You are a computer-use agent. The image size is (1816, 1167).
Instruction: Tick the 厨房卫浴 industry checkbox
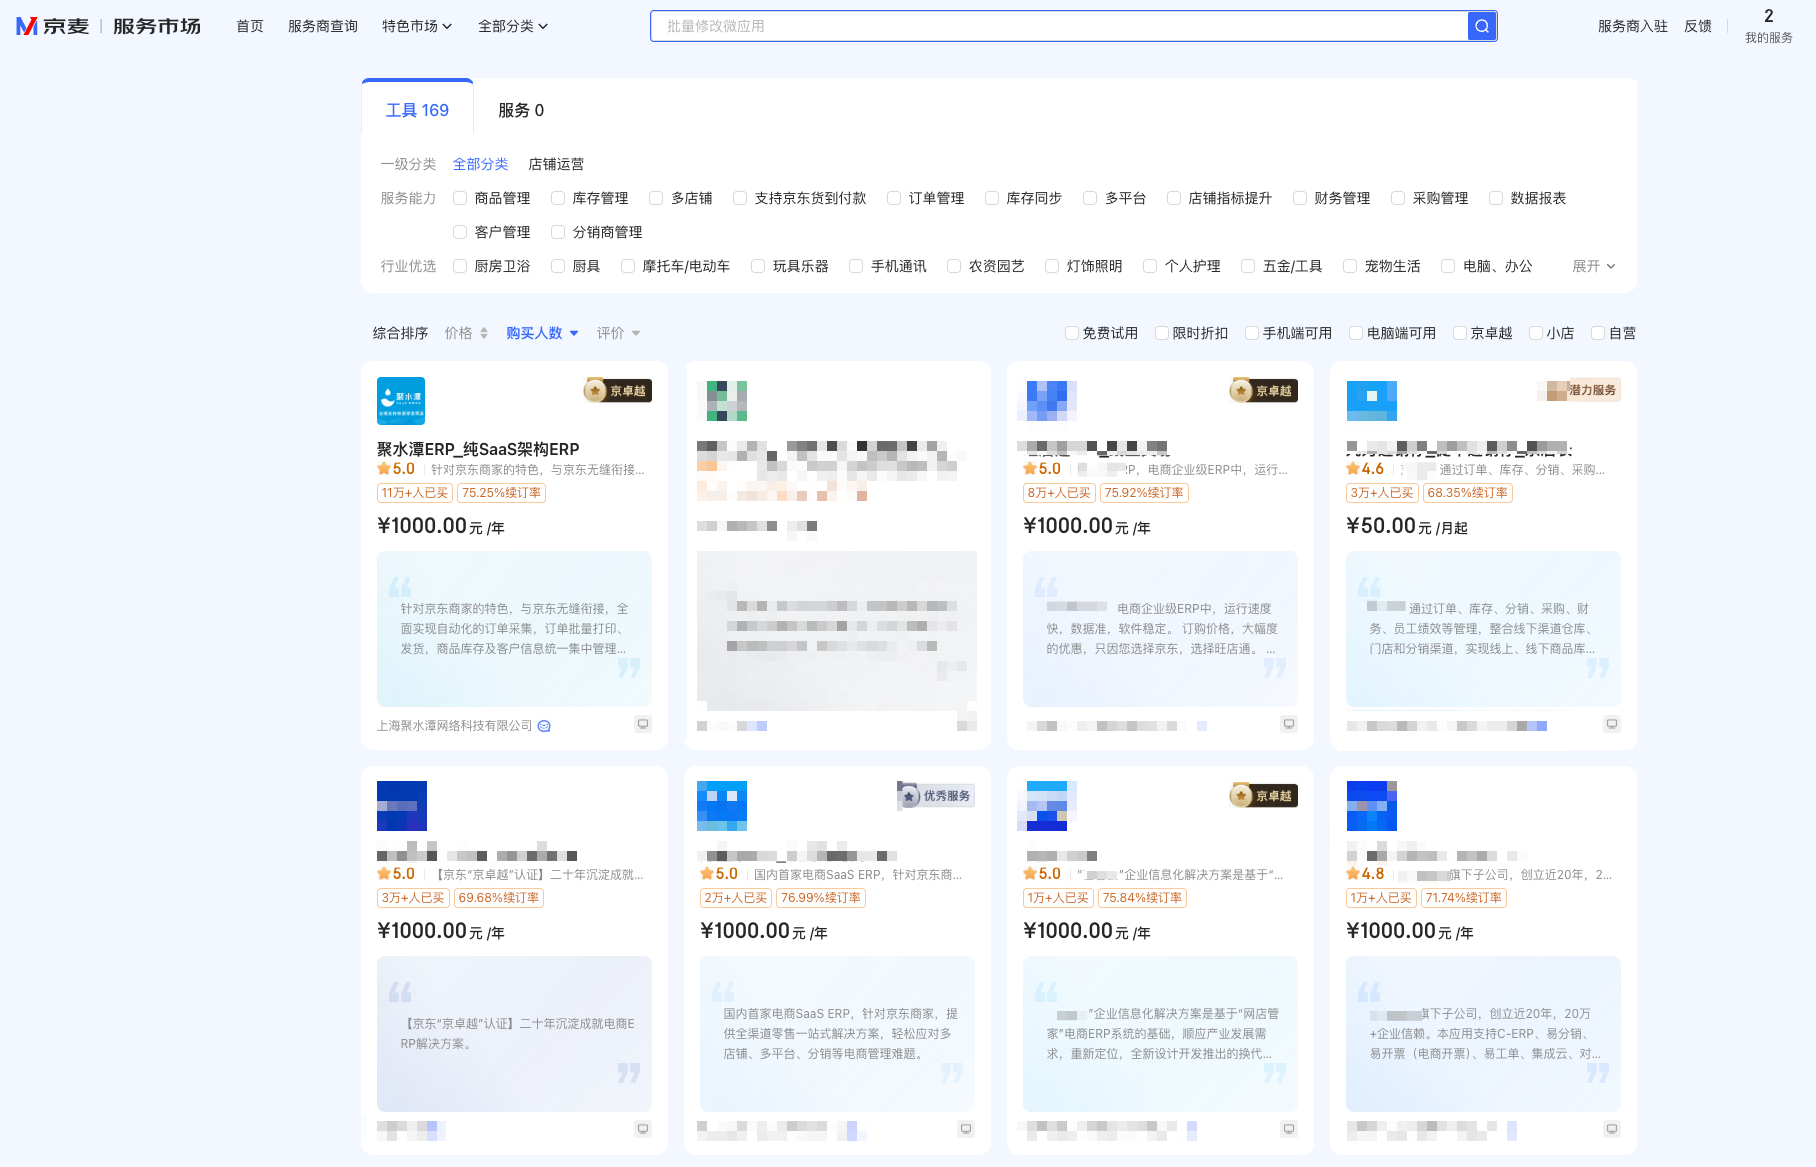coord(460,266)
